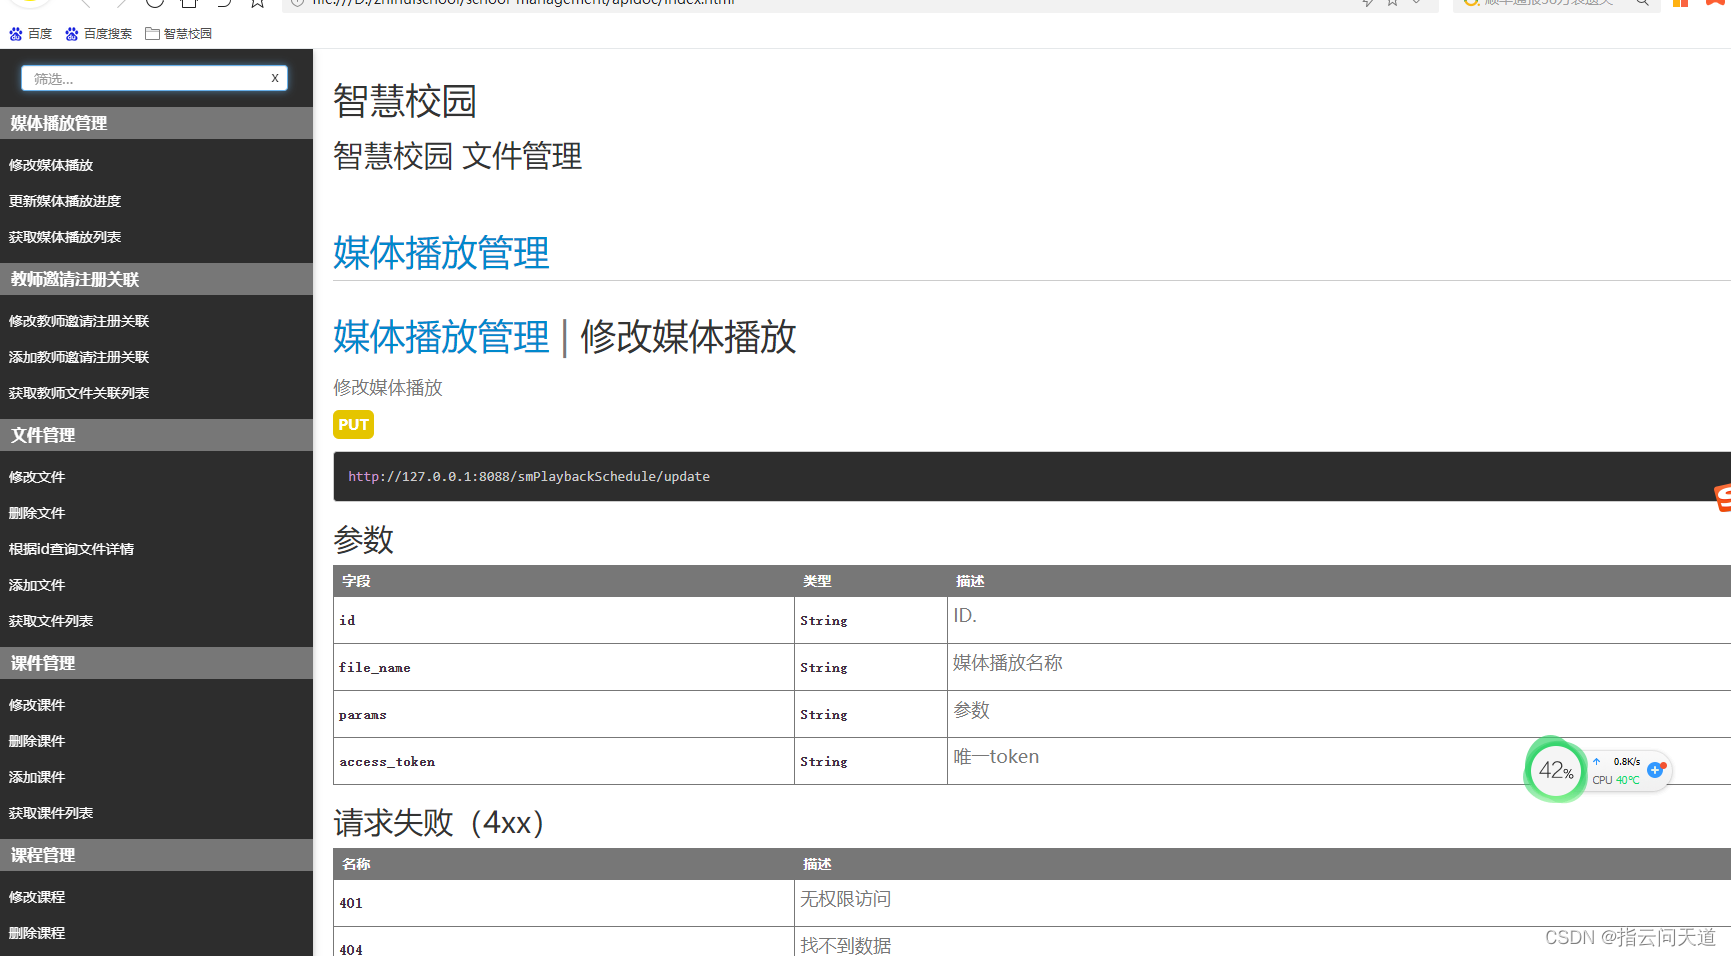Collapse the 课程管理 sidebar section
This screenshot has height=956, width=1731.
pos(42,855)
